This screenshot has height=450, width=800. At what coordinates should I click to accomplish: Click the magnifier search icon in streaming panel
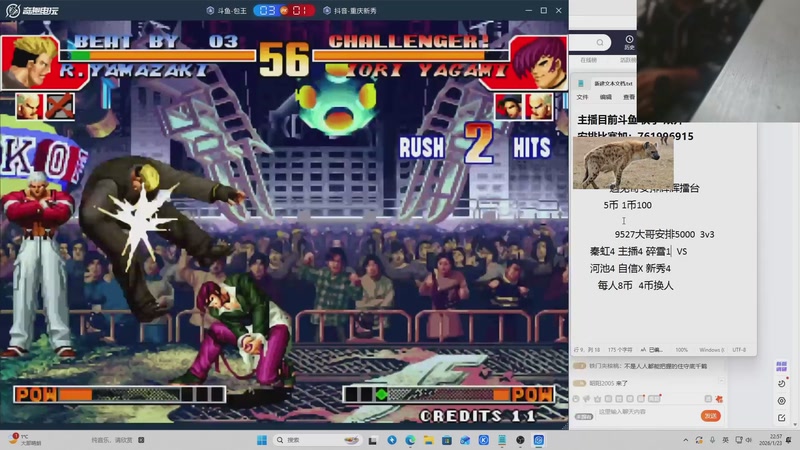(x=600, y=42)
